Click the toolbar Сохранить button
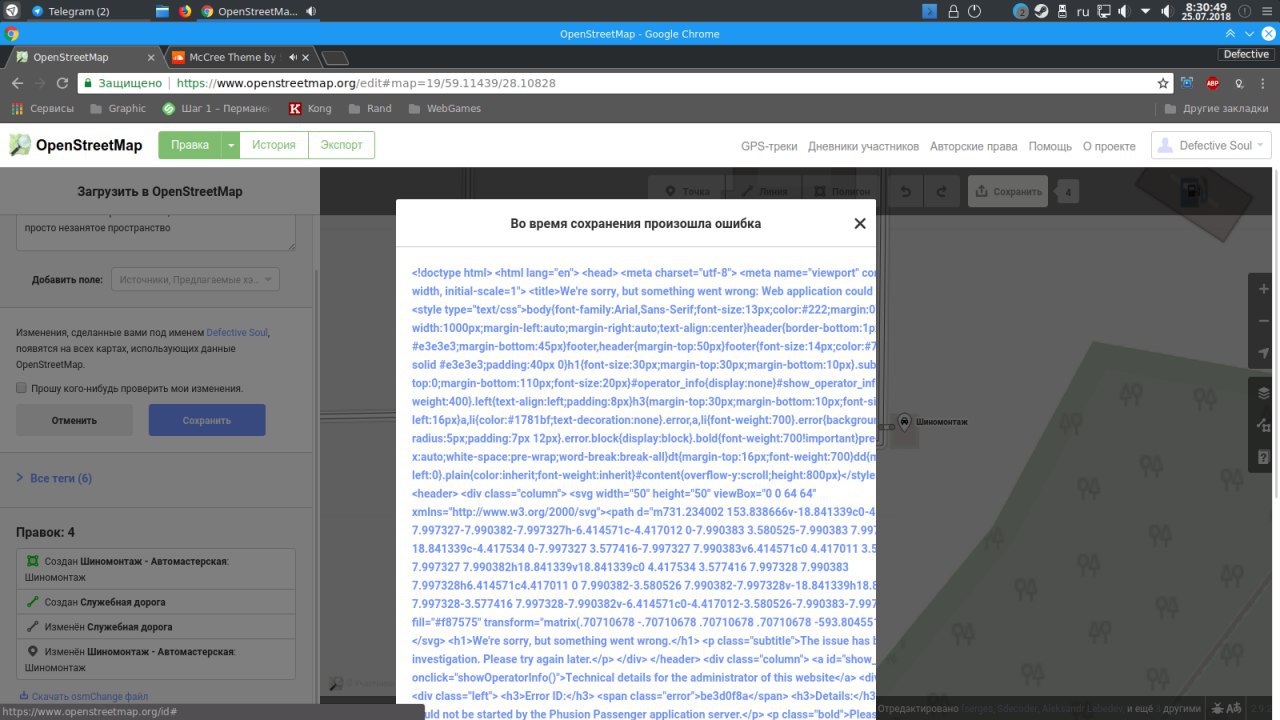The image size is (1280, 720). coord(1008,191)
